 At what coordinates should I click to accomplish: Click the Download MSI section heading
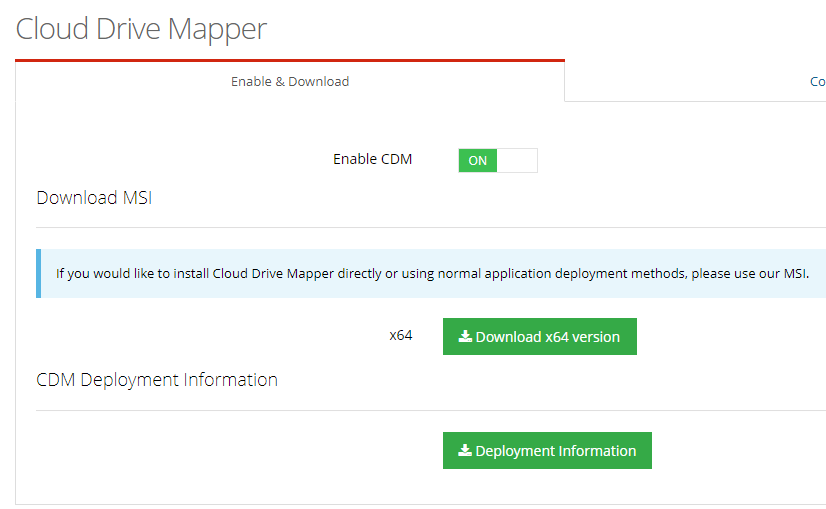(94, 197)
